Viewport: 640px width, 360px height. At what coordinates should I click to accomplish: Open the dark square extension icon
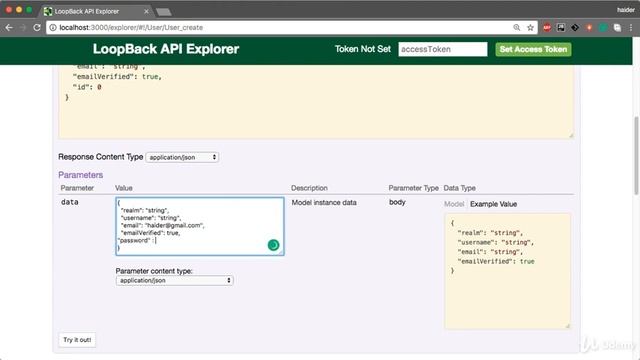[561, 27]
